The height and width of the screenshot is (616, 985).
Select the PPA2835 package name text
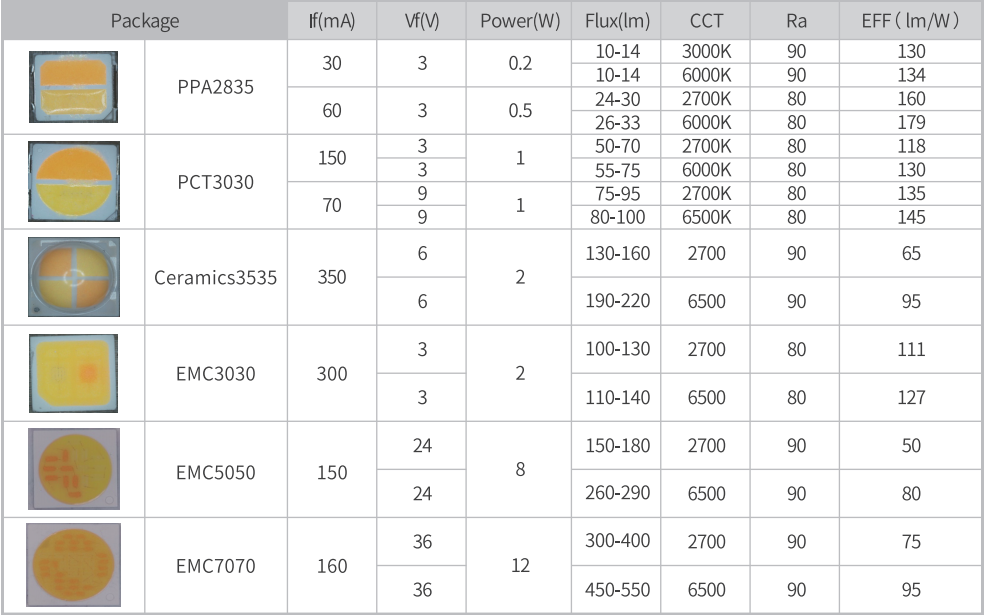[x=215, y=87]
